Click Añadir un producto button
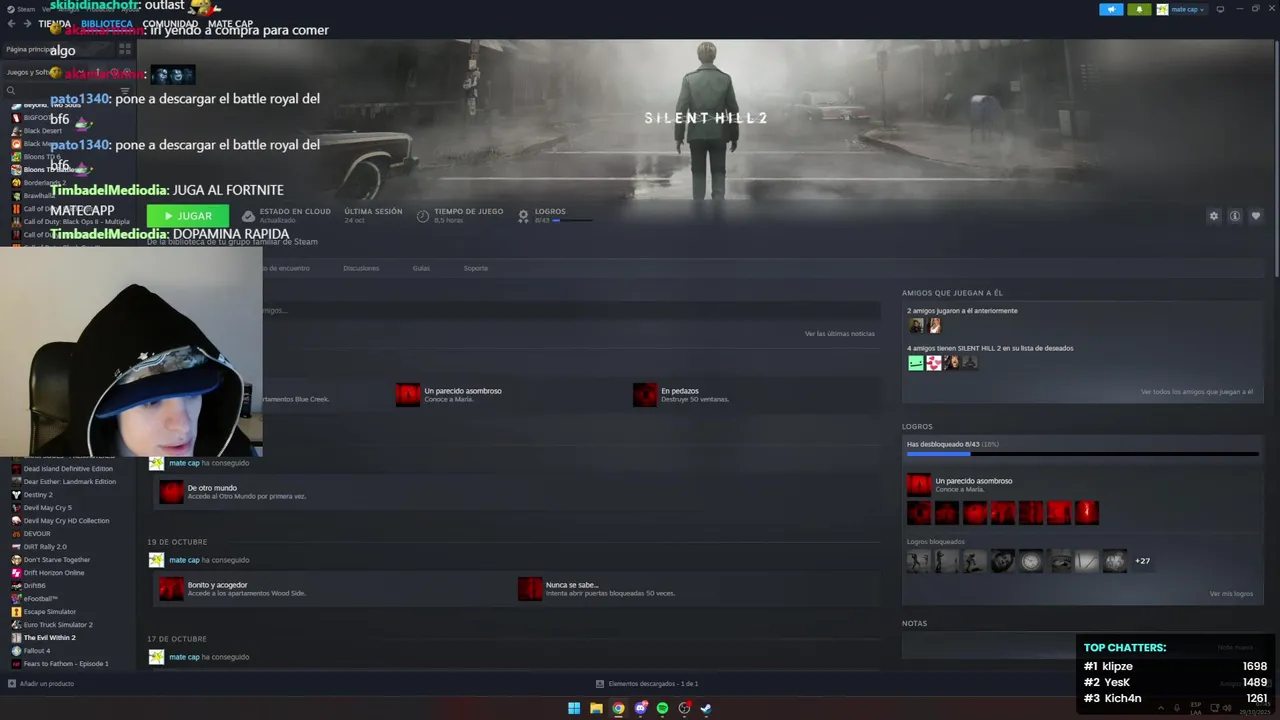This screenshot has width=1280, height=720. (x=41, y=684)
